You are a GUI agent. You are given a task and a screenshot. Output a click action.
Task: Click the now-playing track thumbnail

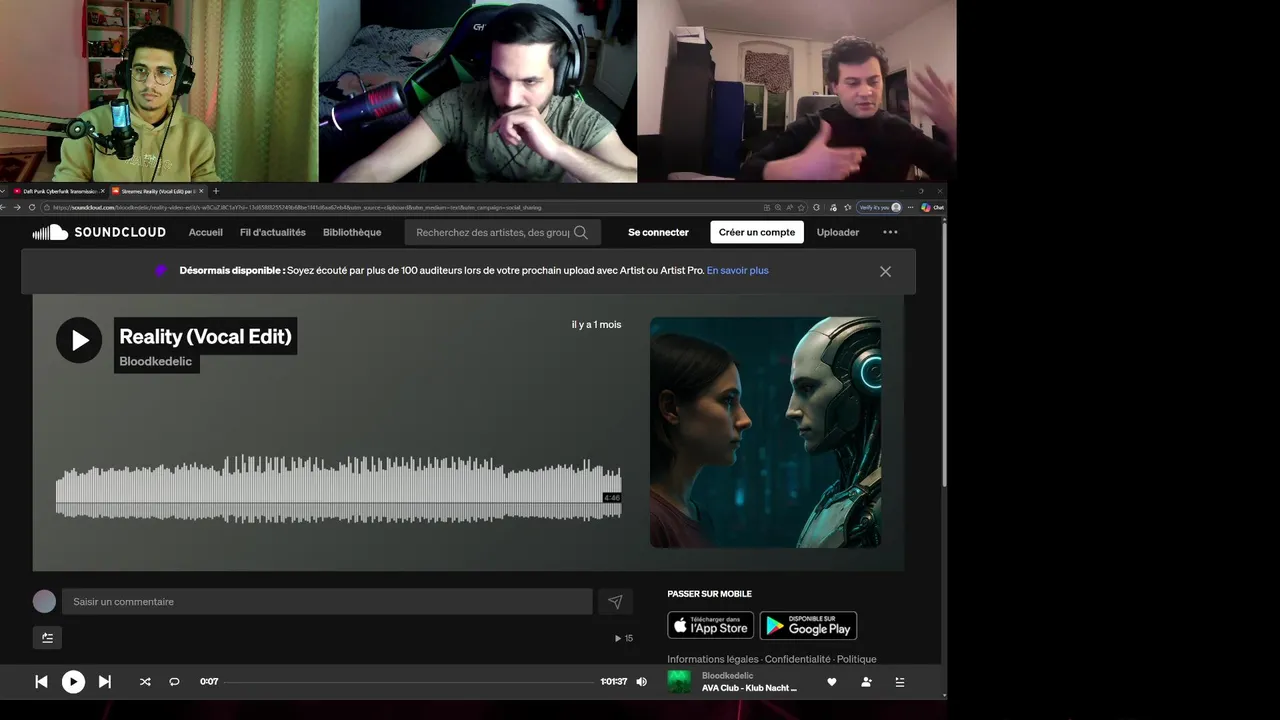coord(679,682)
